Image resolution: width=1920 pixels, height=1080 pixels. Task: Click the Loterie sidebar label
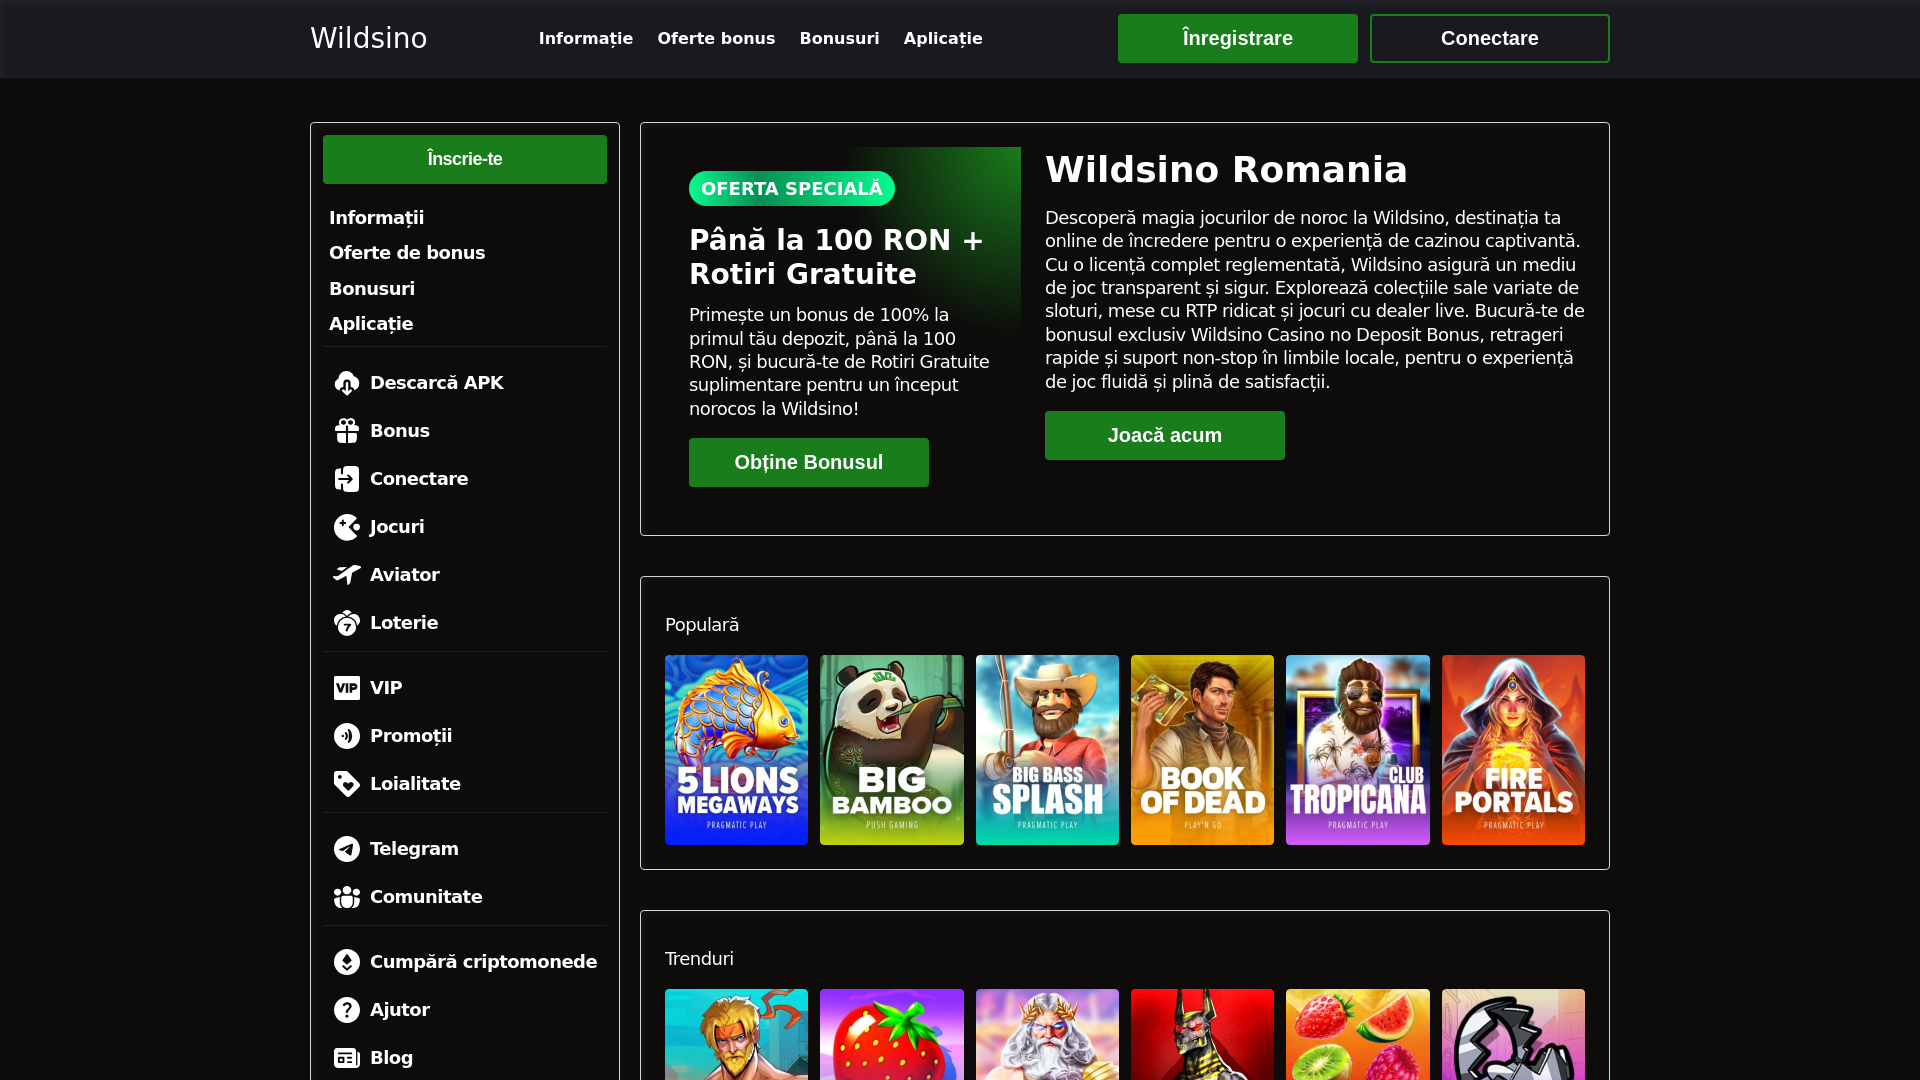[404, 623]
